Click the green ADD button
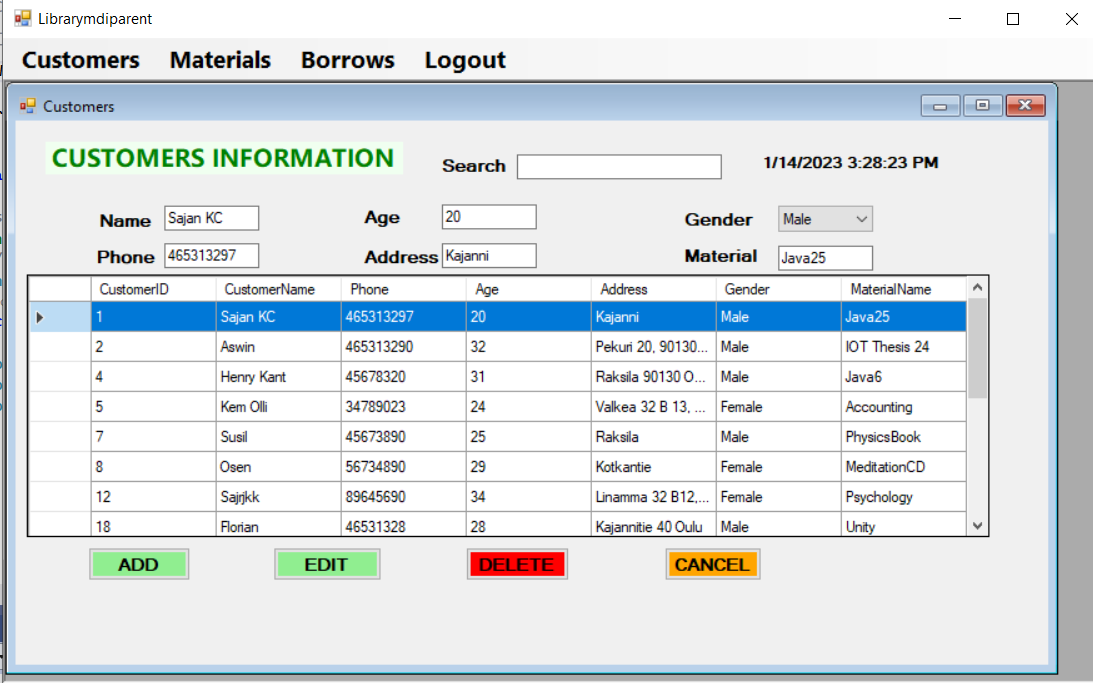 [139, 565]
